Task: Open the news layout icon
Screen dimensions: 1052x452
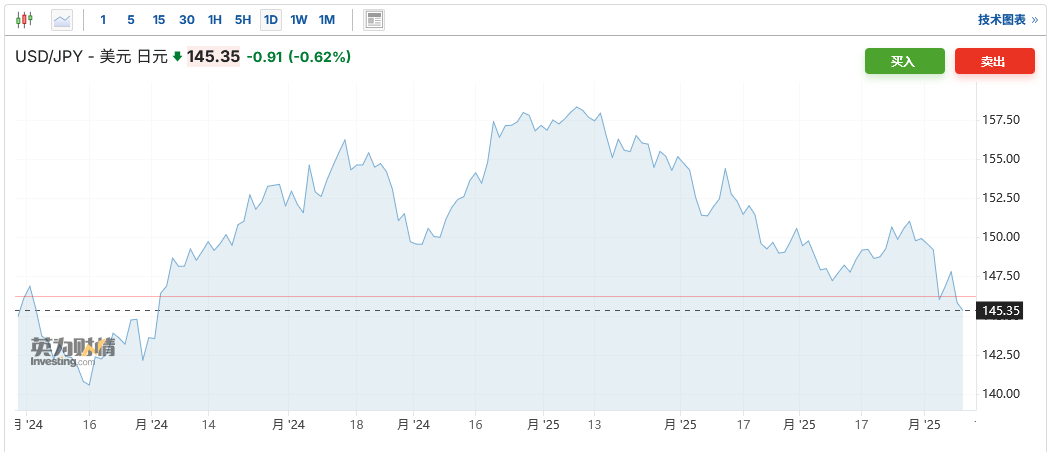Action: [374, 19]
